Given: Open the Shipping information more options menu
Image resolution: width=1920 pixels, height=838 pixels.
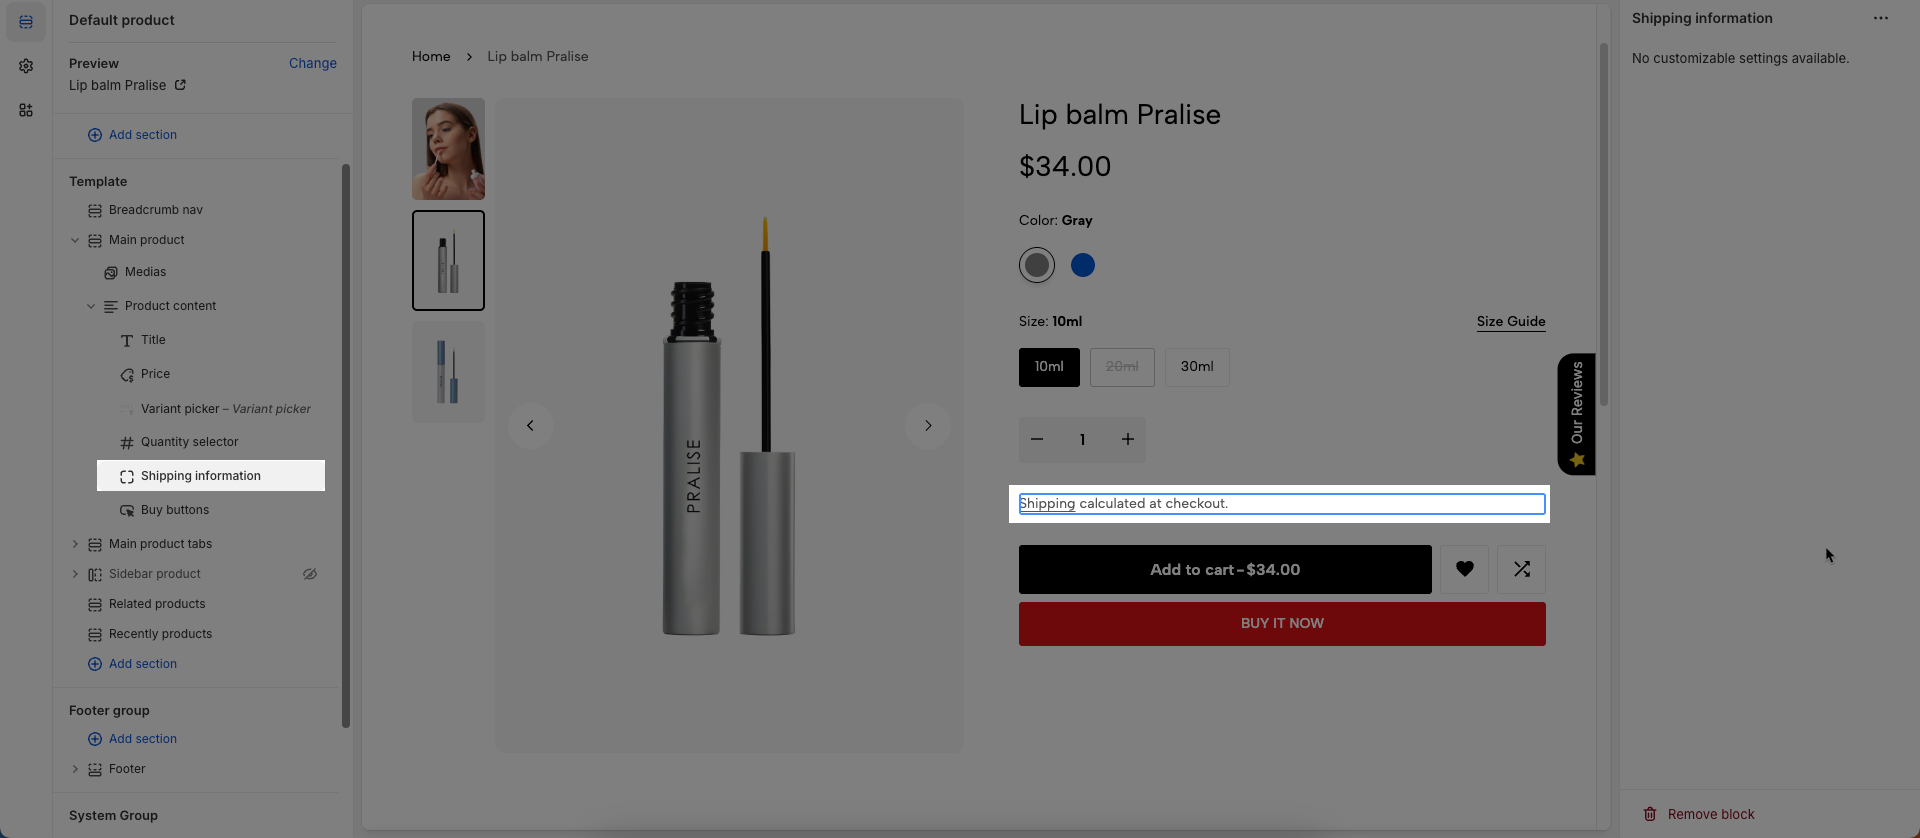Looking at the screenshot, I should (1881, 18).
